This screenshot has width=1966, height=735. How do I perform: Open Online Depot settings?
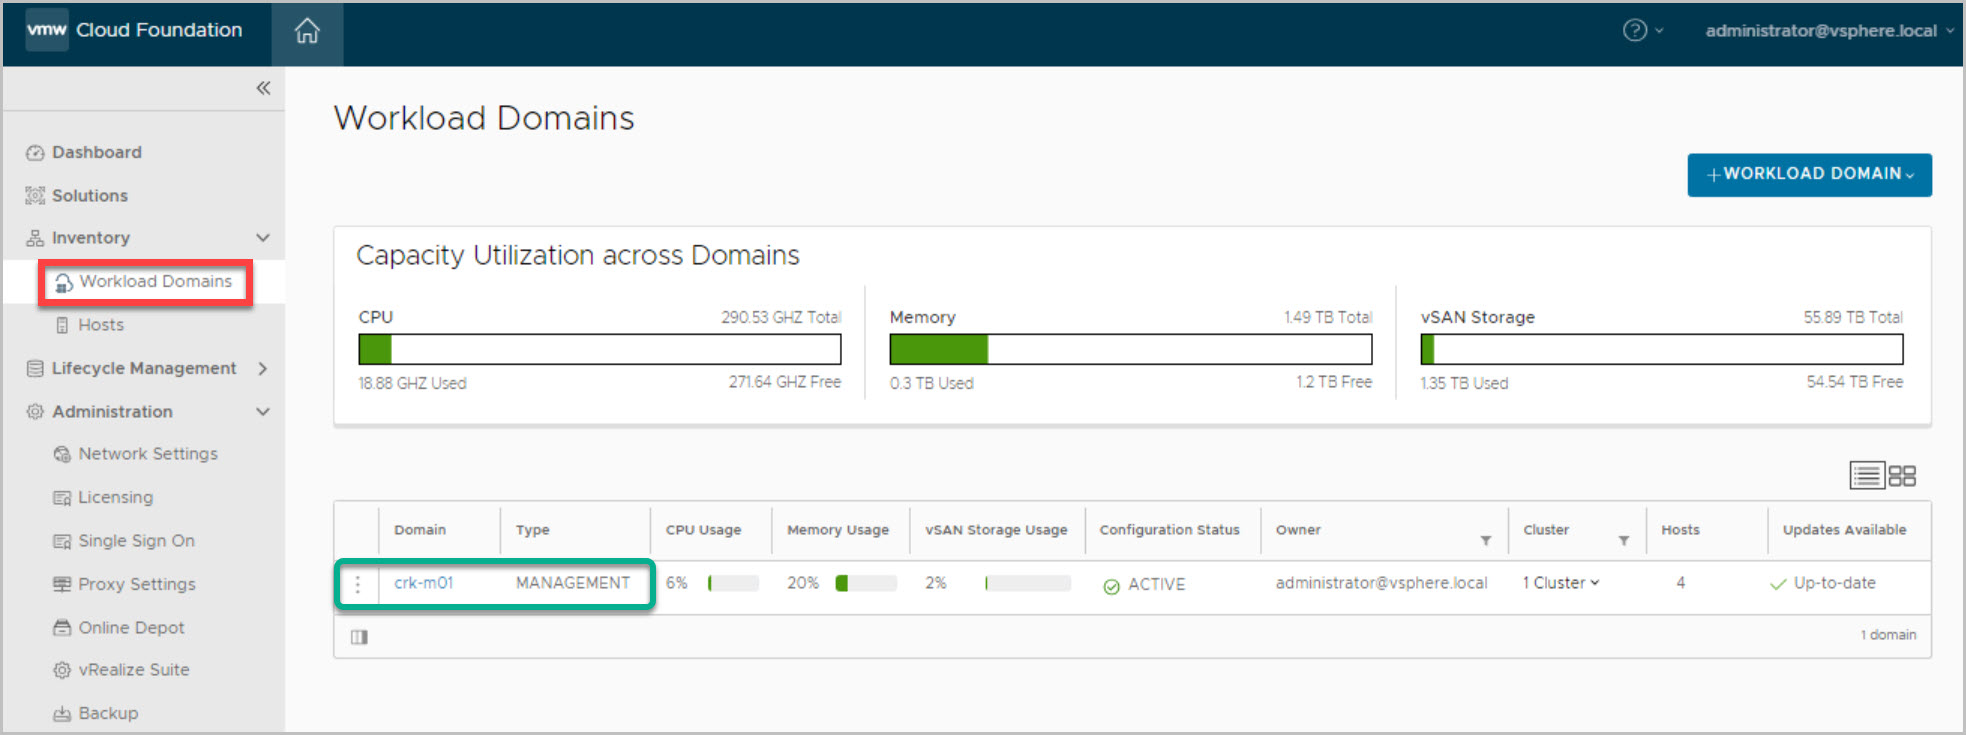[x=131, y=628]
